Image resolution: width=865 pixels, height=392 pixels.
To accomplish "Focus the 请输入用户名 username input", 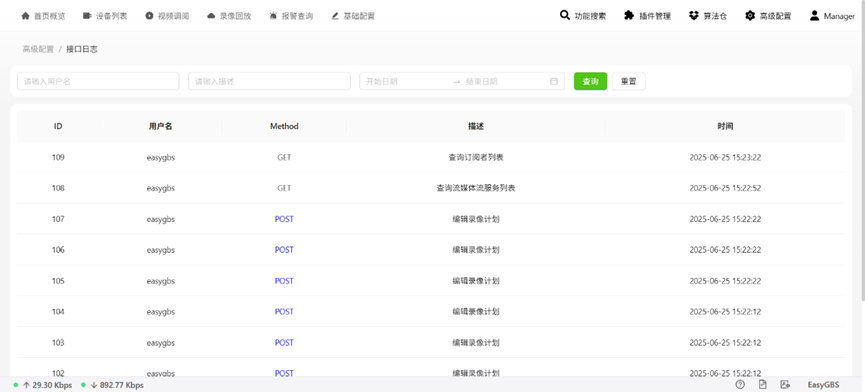I will pyautogui.click(x=98, y=81).
